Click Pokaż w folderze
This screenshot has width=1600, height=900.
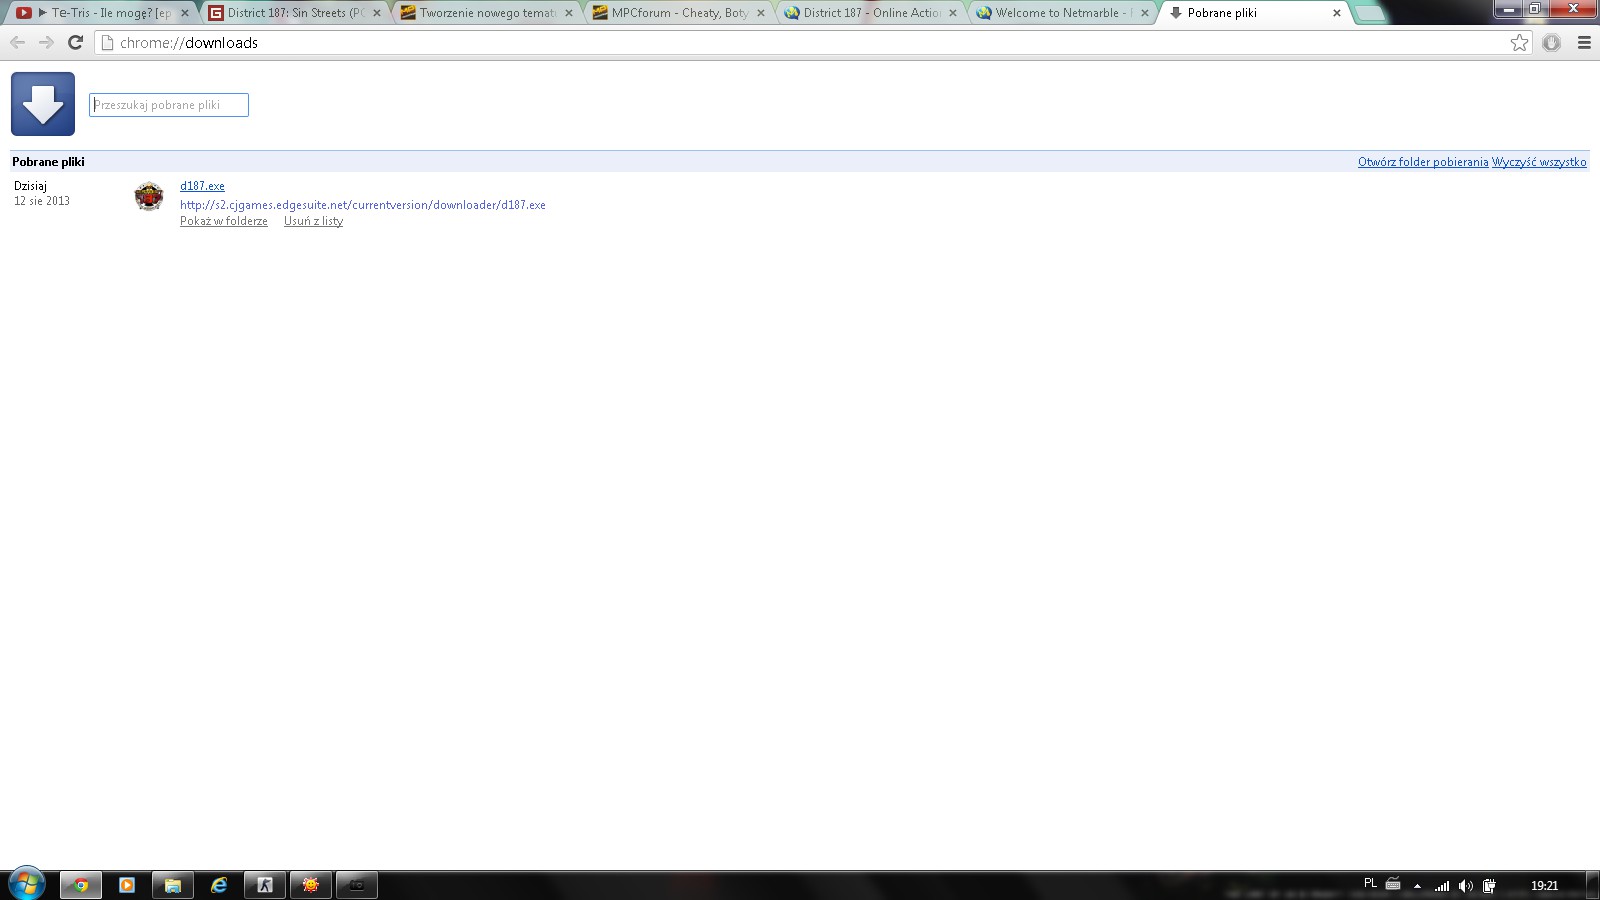pos(224,221)
